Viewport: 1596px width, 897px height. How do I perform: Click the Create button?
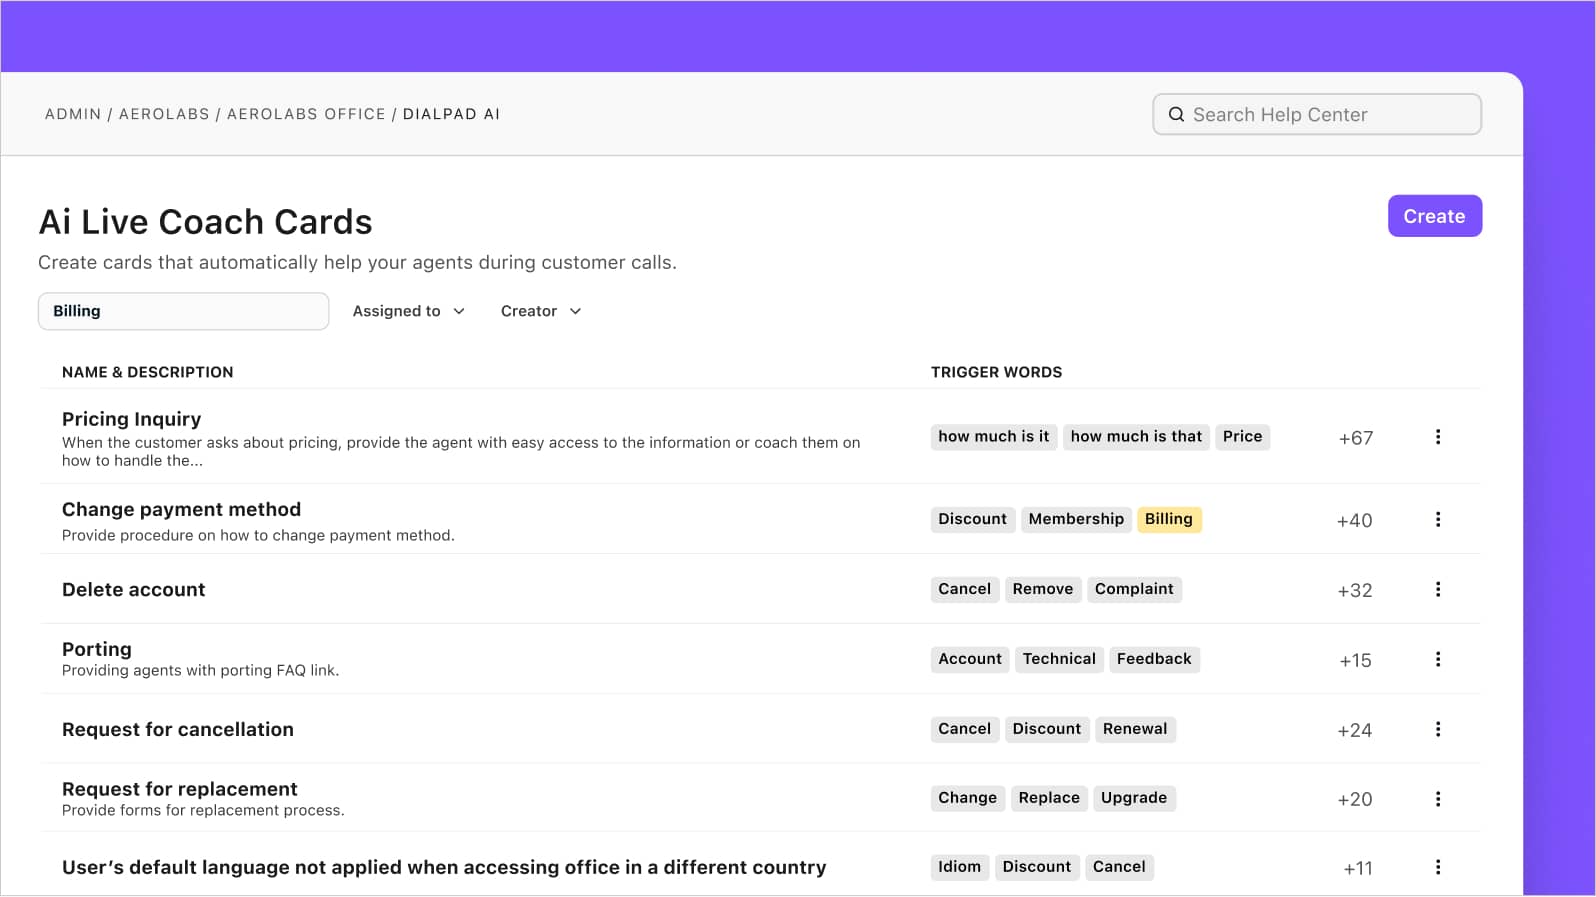[x=1434, y=217]
